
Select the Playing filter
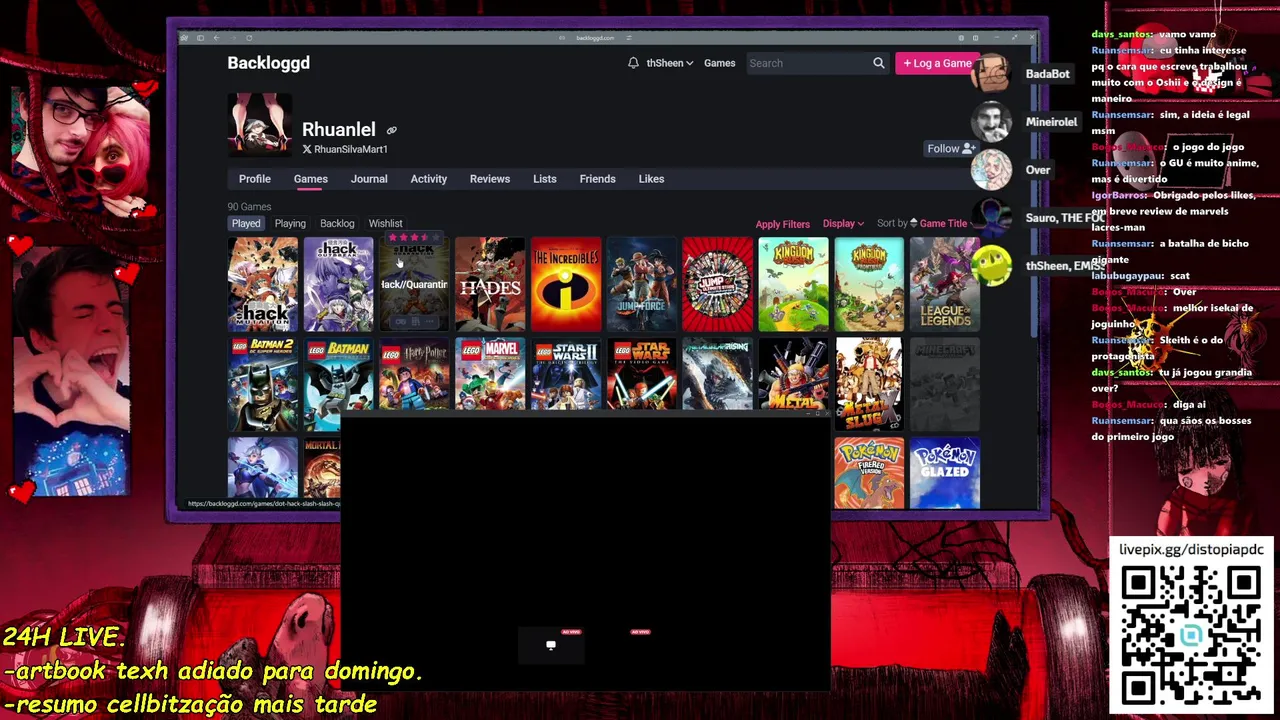290,224
